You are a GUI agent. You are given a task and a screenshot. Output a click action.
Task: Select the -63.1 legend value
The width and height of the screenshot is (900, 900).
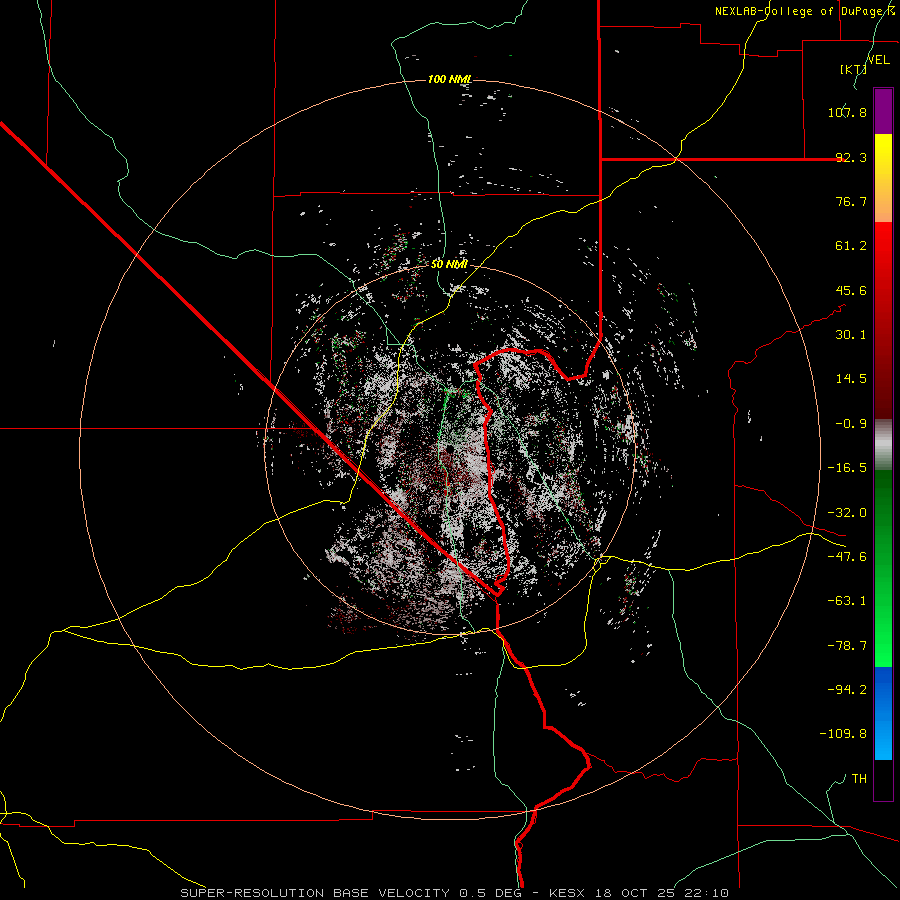847,601
